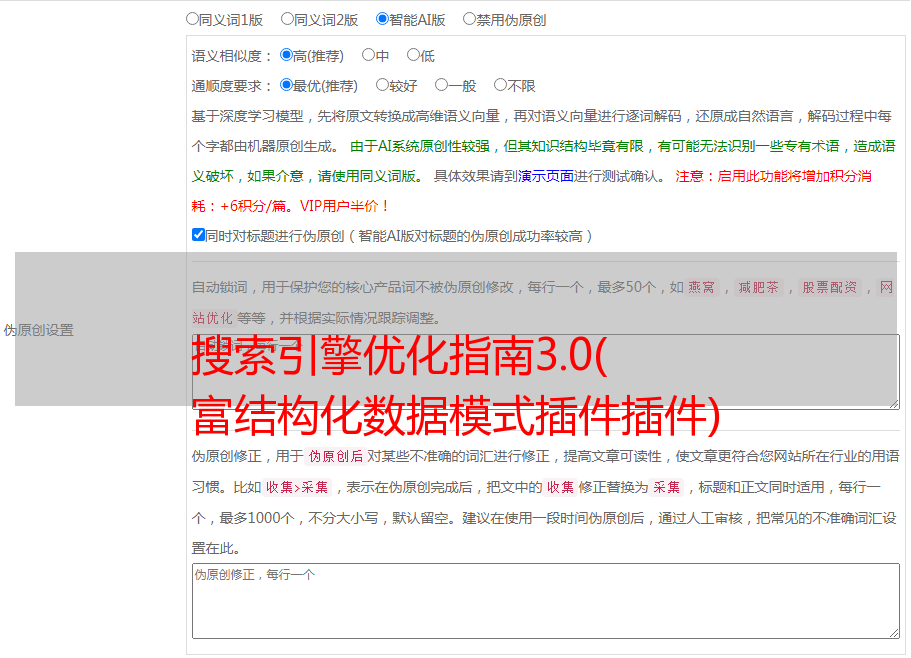Click the 伪原创后 highlighted term
This screenshot has height=658, width=911.
coord(336,456)
